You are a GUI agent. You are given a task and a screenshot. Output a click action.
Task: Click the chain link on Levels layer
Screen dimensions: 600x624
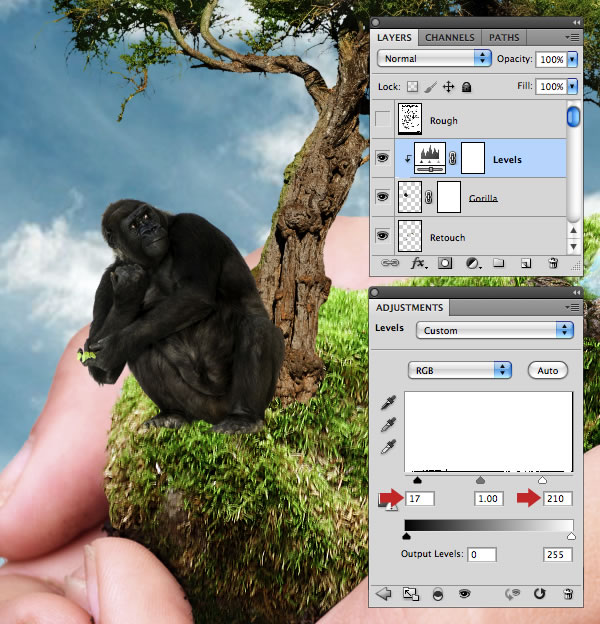tap(452, 158)
